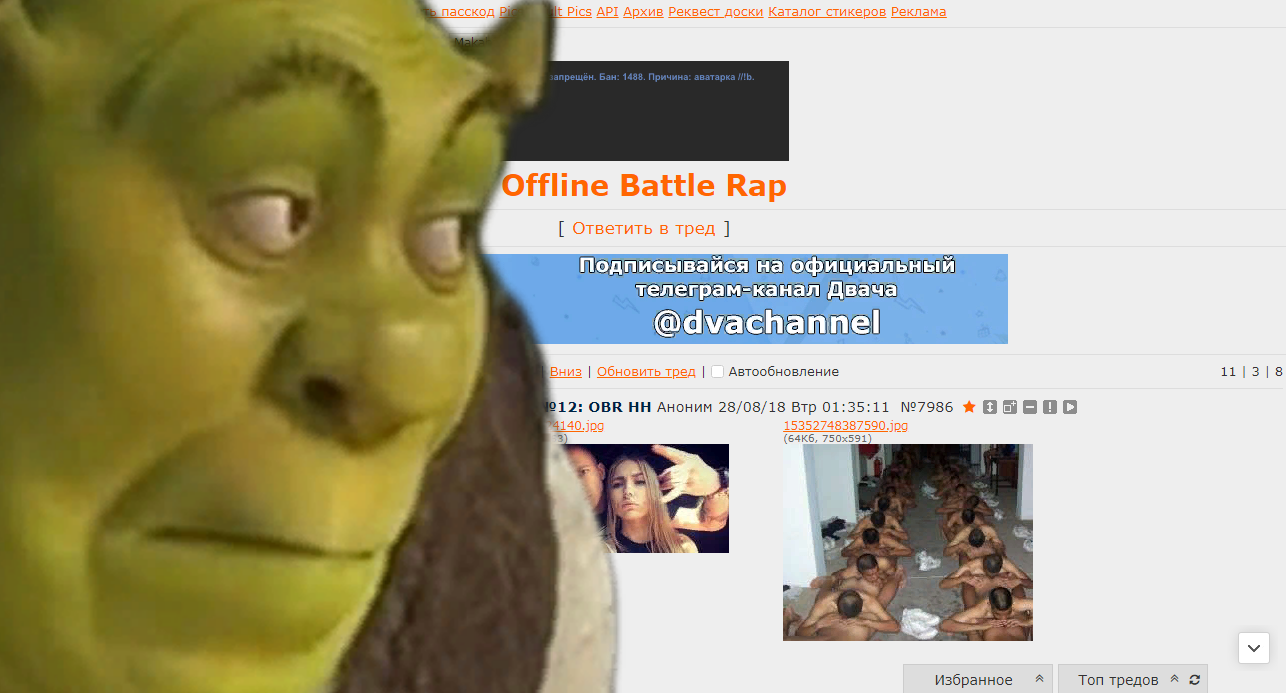Click the Offline Battle Rap board title
The width and height of the screenshot is (1286, 693).
(644, 186)
